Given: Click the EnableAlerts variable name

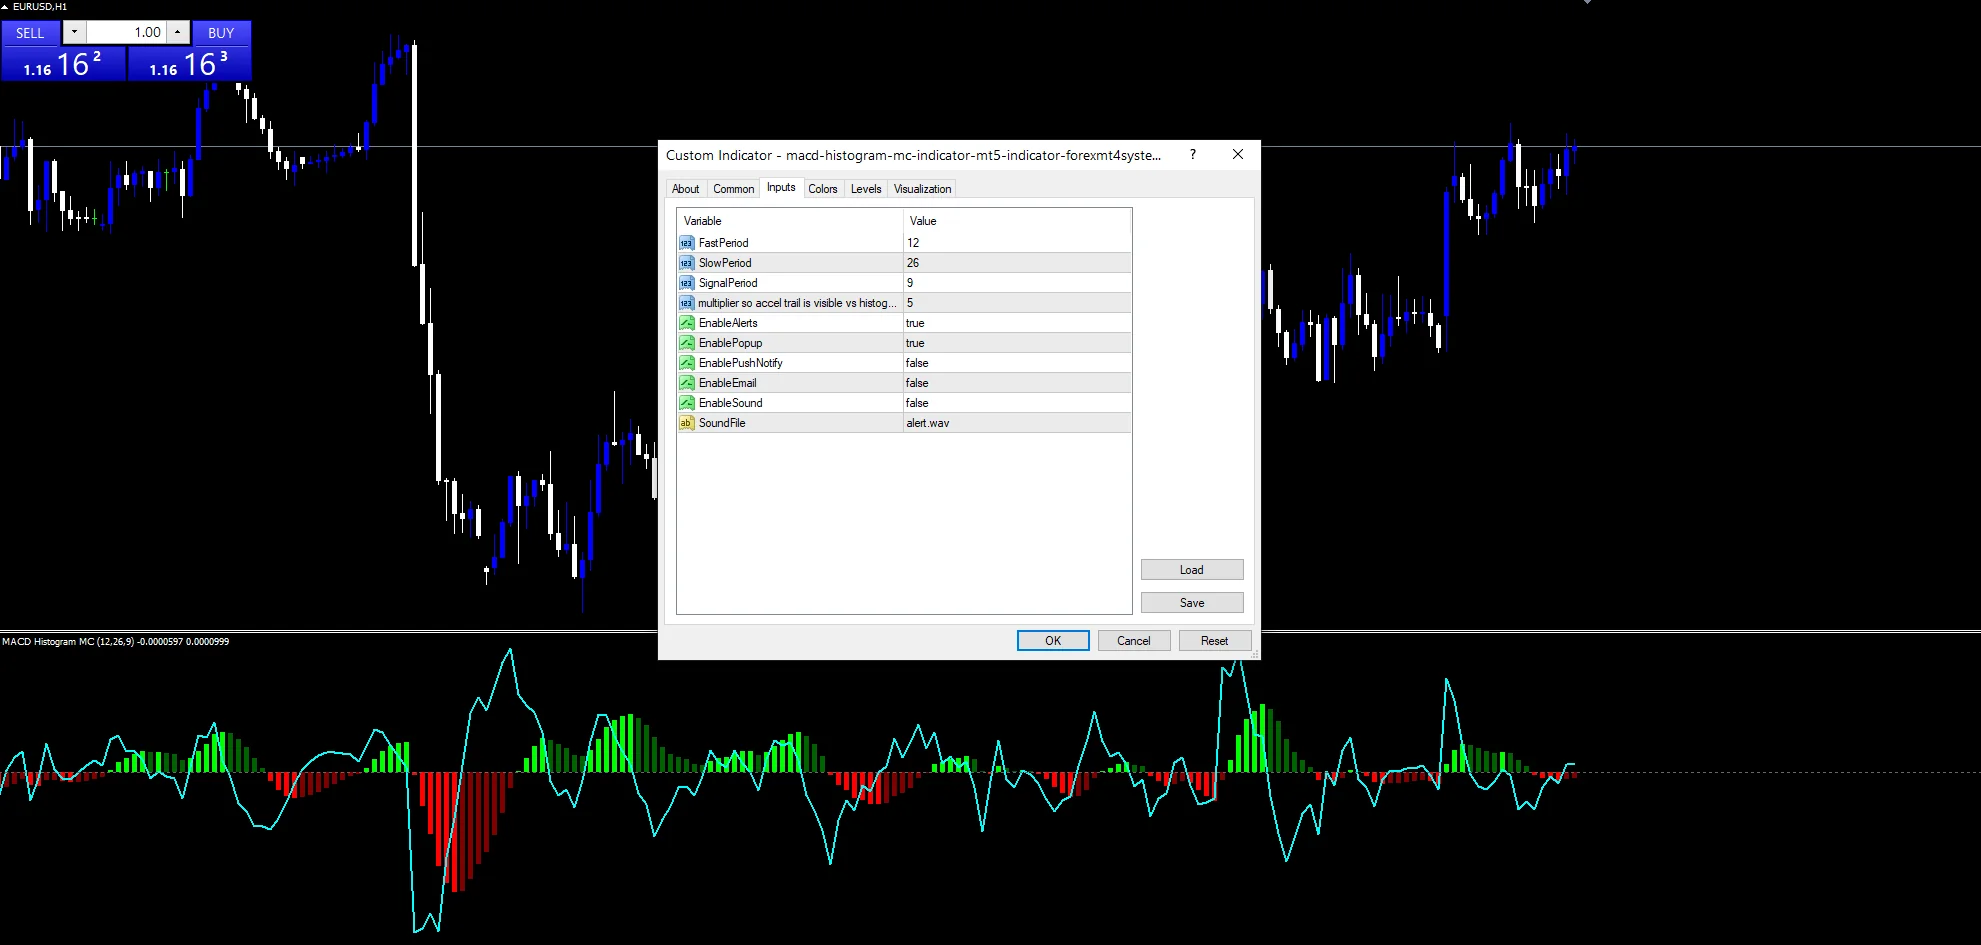Looking at the screenshot, I should tap(728, 323).
